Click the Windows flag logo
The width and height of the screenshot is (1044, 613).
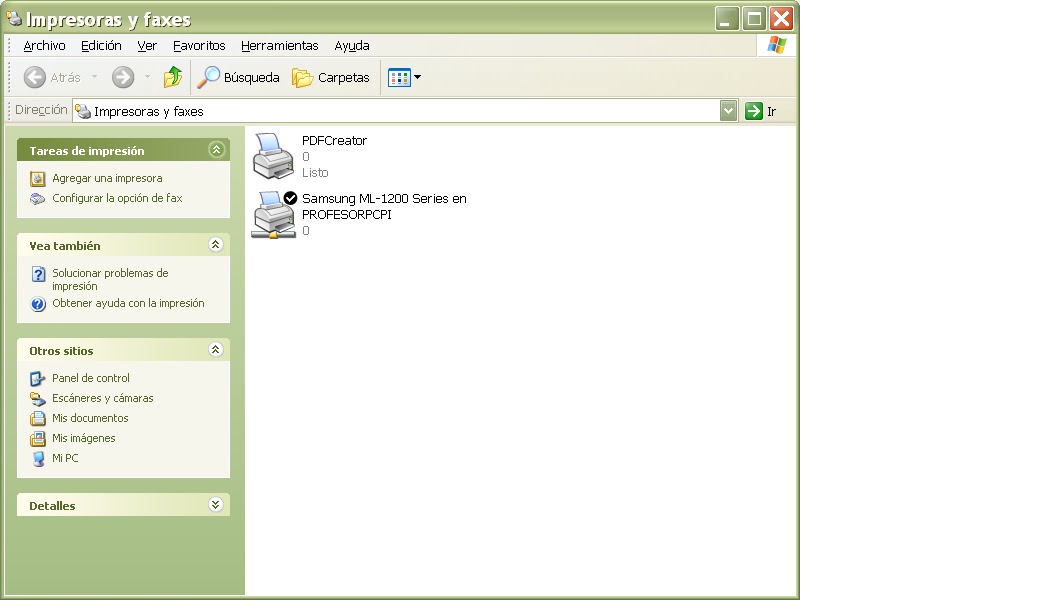pos(776,45)
